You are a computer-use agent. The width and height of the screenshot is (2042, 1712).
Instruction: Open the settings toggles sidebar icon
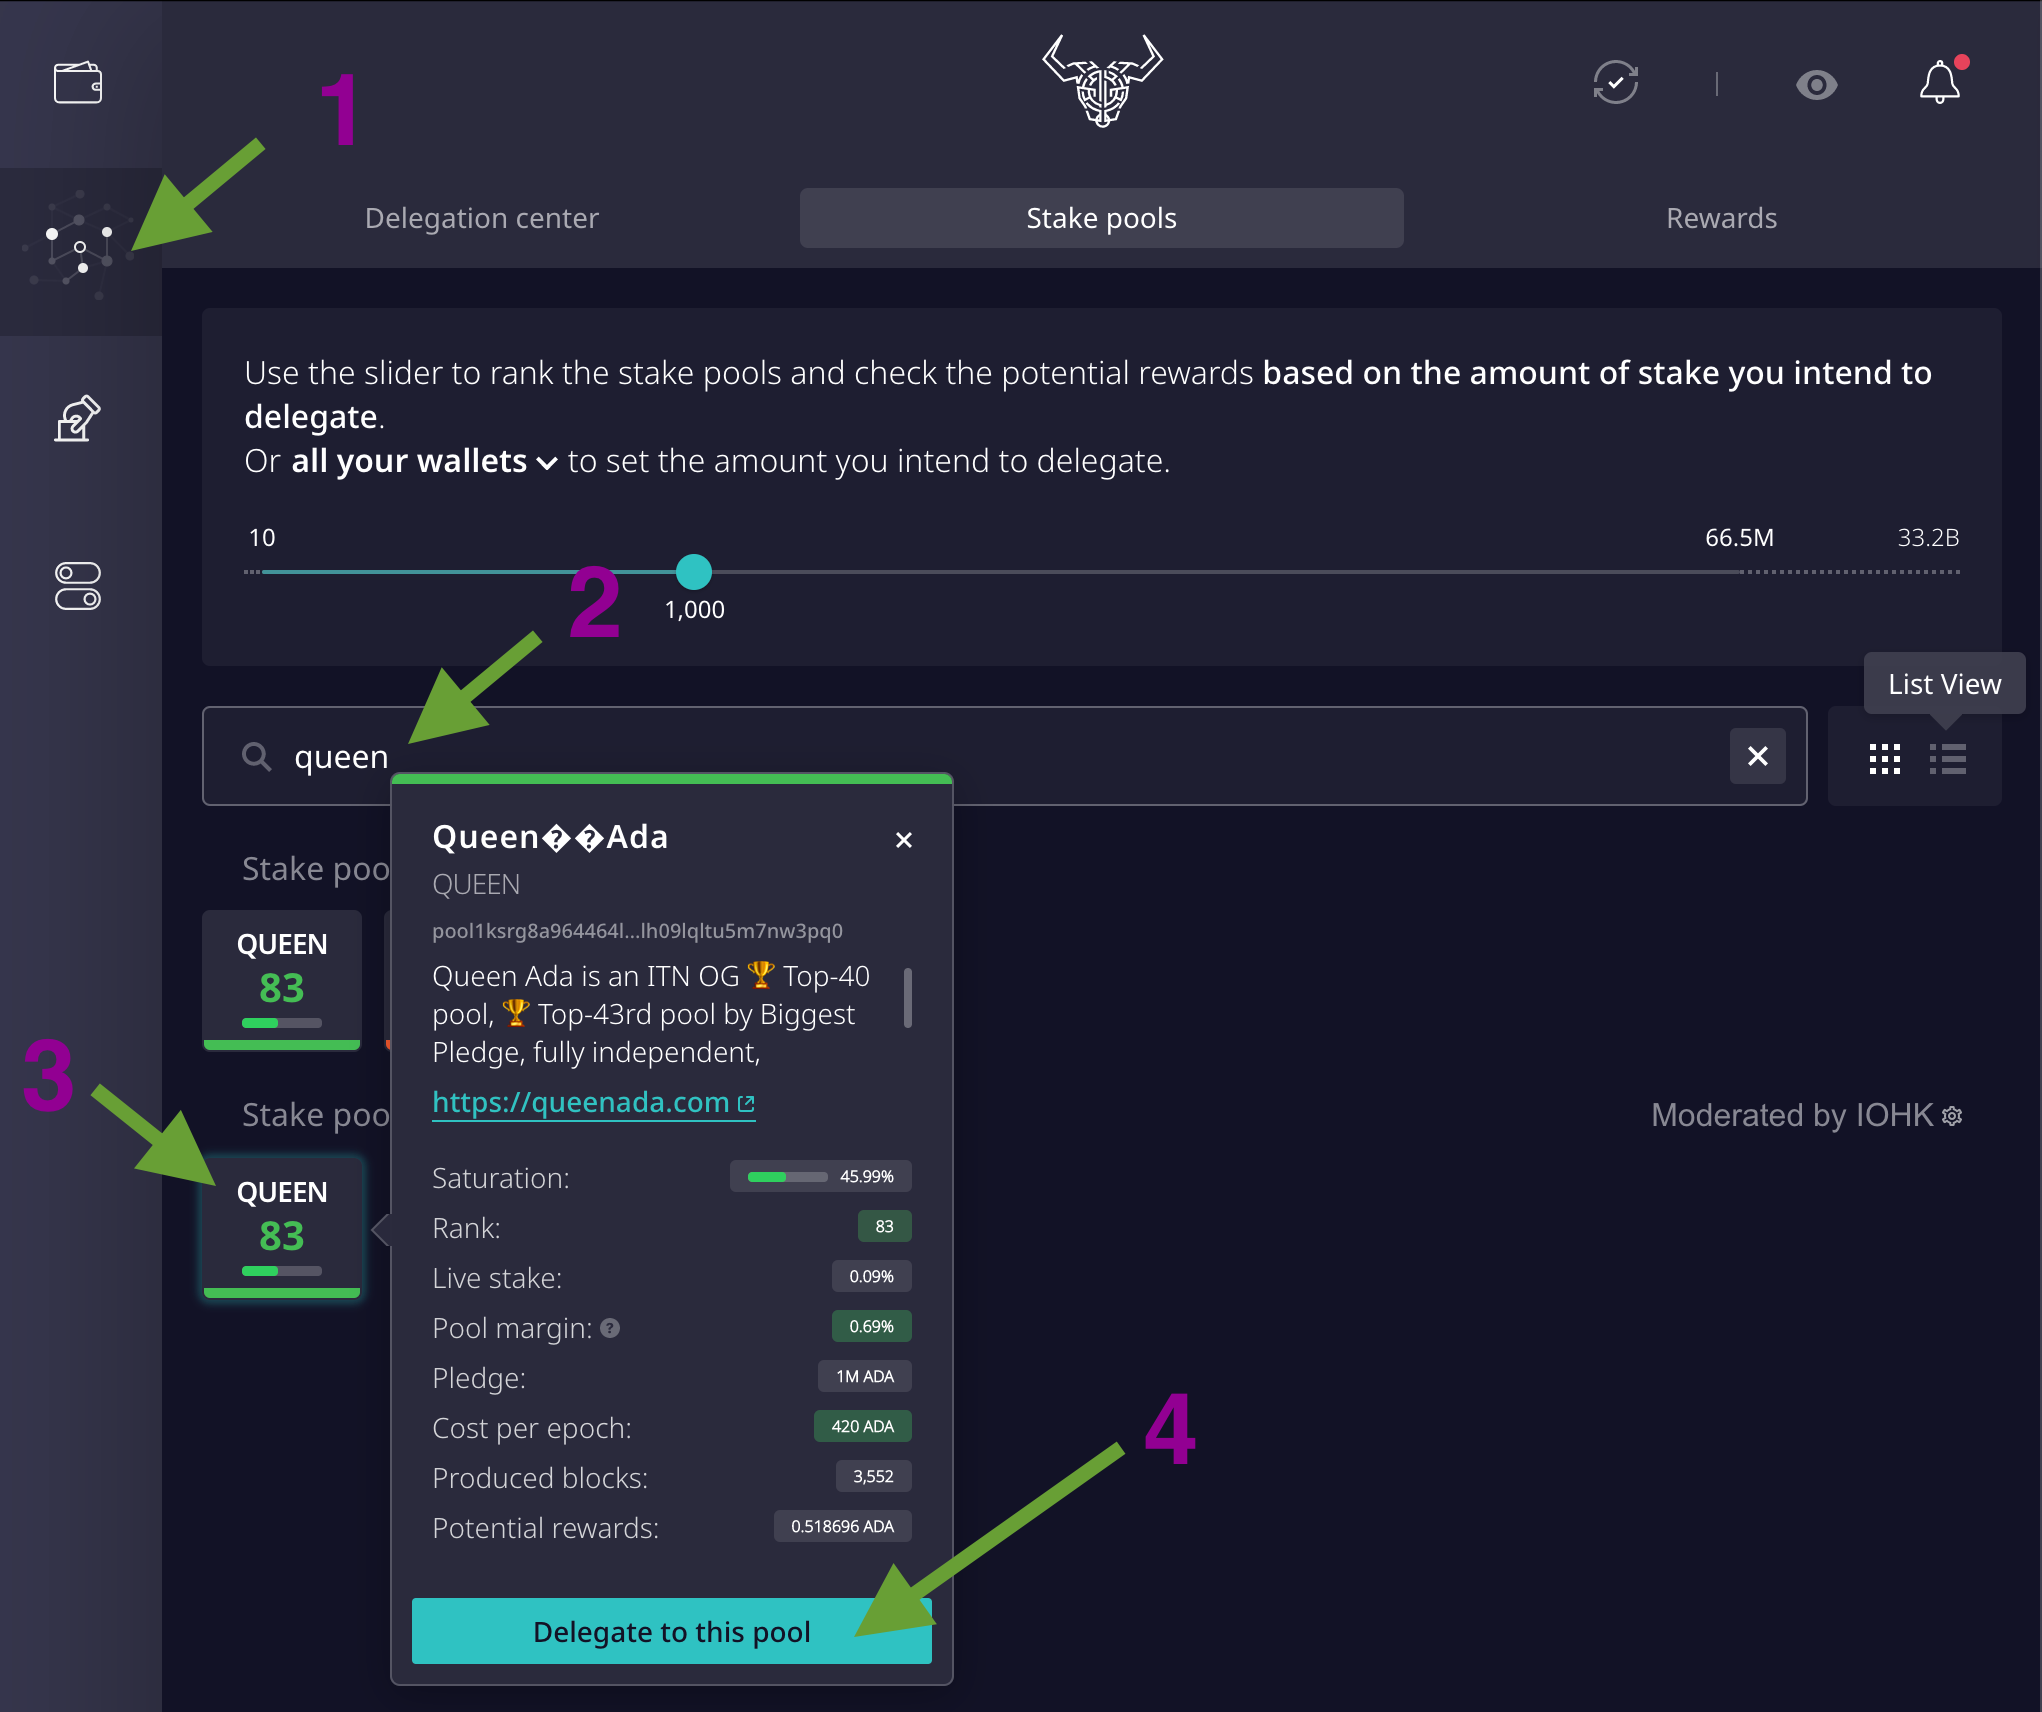[78, 586]
